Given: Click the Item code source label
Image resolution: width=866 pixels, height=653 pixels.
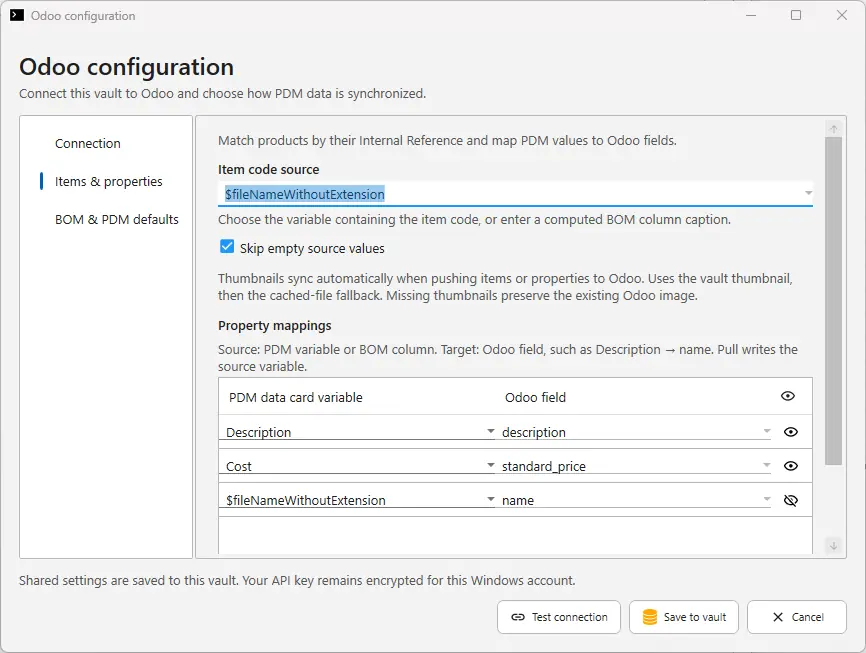Looking at the screenshot, I should click(268, 170).
